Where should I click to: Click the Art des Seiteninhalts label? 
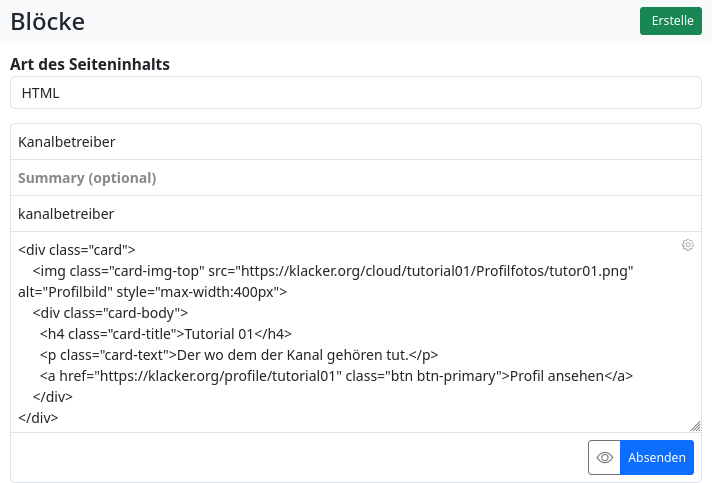(90, 64)
